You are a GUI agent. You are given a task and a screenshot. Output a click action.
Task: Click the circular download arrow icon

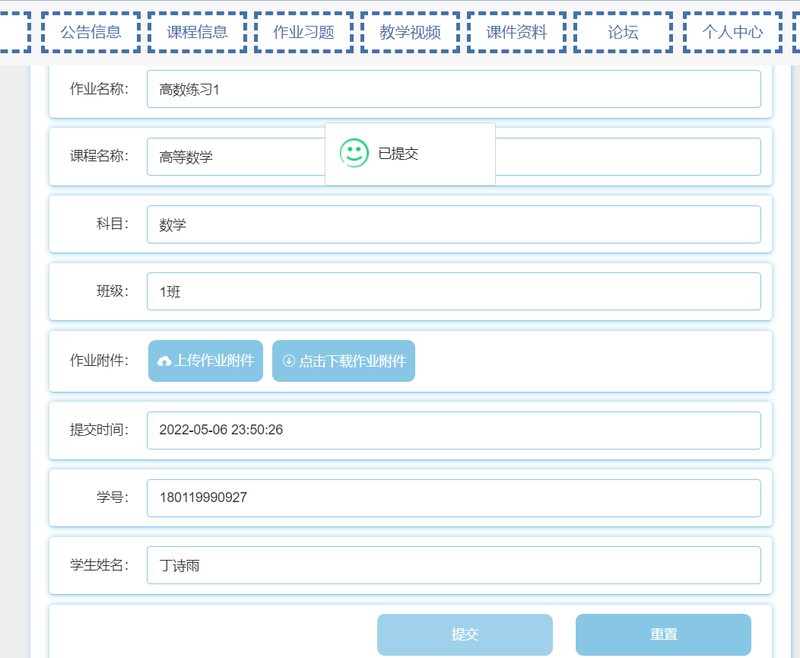click(x=289, y=361)
